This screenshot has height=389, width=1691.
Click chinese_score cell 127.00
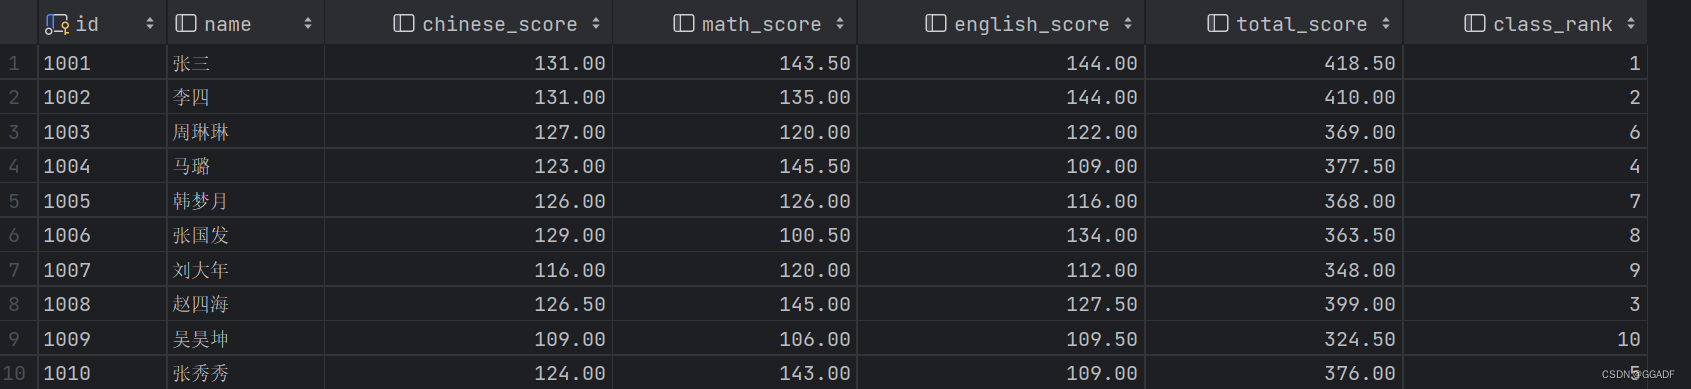[468, 132]
